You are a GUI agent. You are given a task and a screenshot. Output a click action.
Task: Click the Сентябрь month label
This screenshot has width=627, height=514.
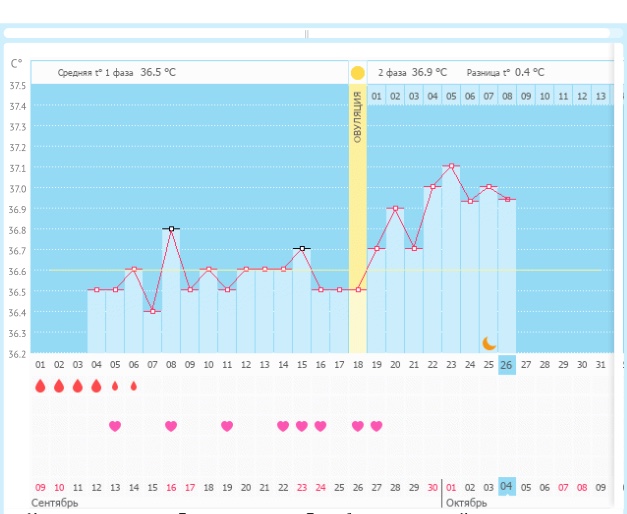[54, 502]
